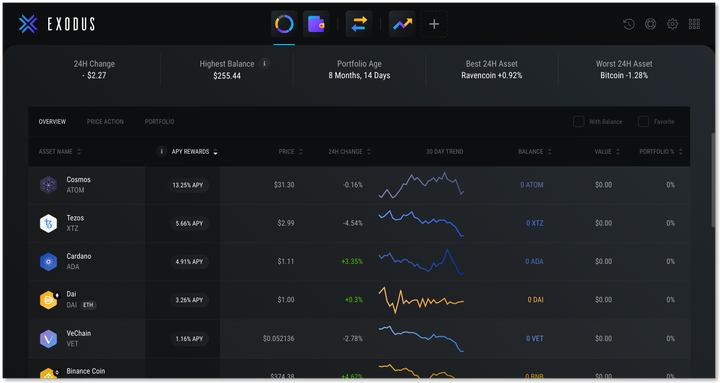
Task: Open the 0 XTZ balance link
Action: pos(534,223)
